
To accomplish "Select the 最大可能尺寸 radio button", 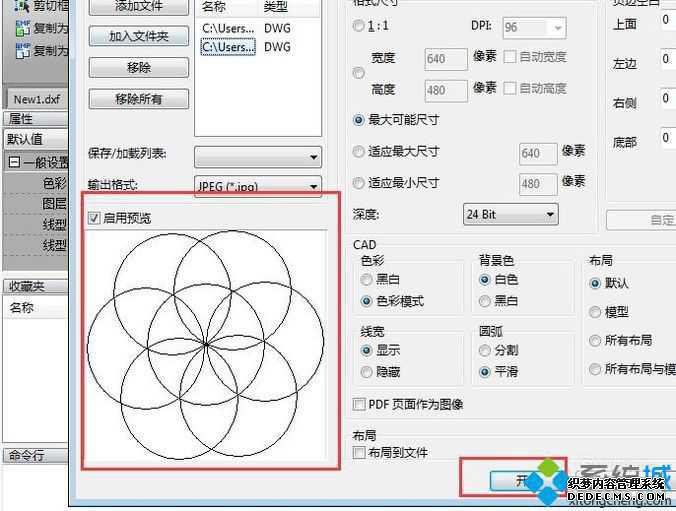I will (358, 120).
